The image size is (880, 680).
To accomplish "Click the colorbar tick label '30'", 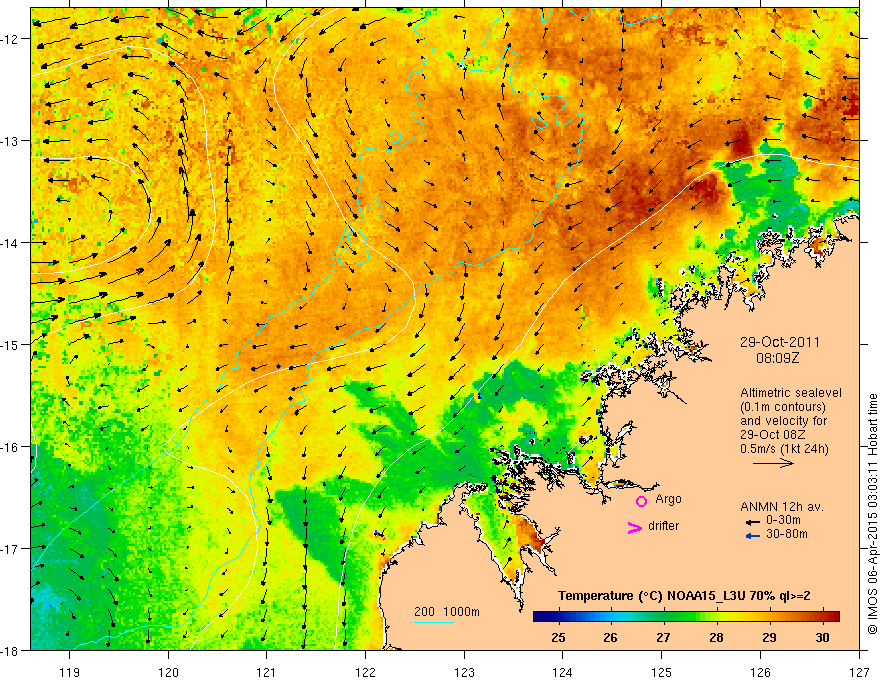I will [822, 637].
